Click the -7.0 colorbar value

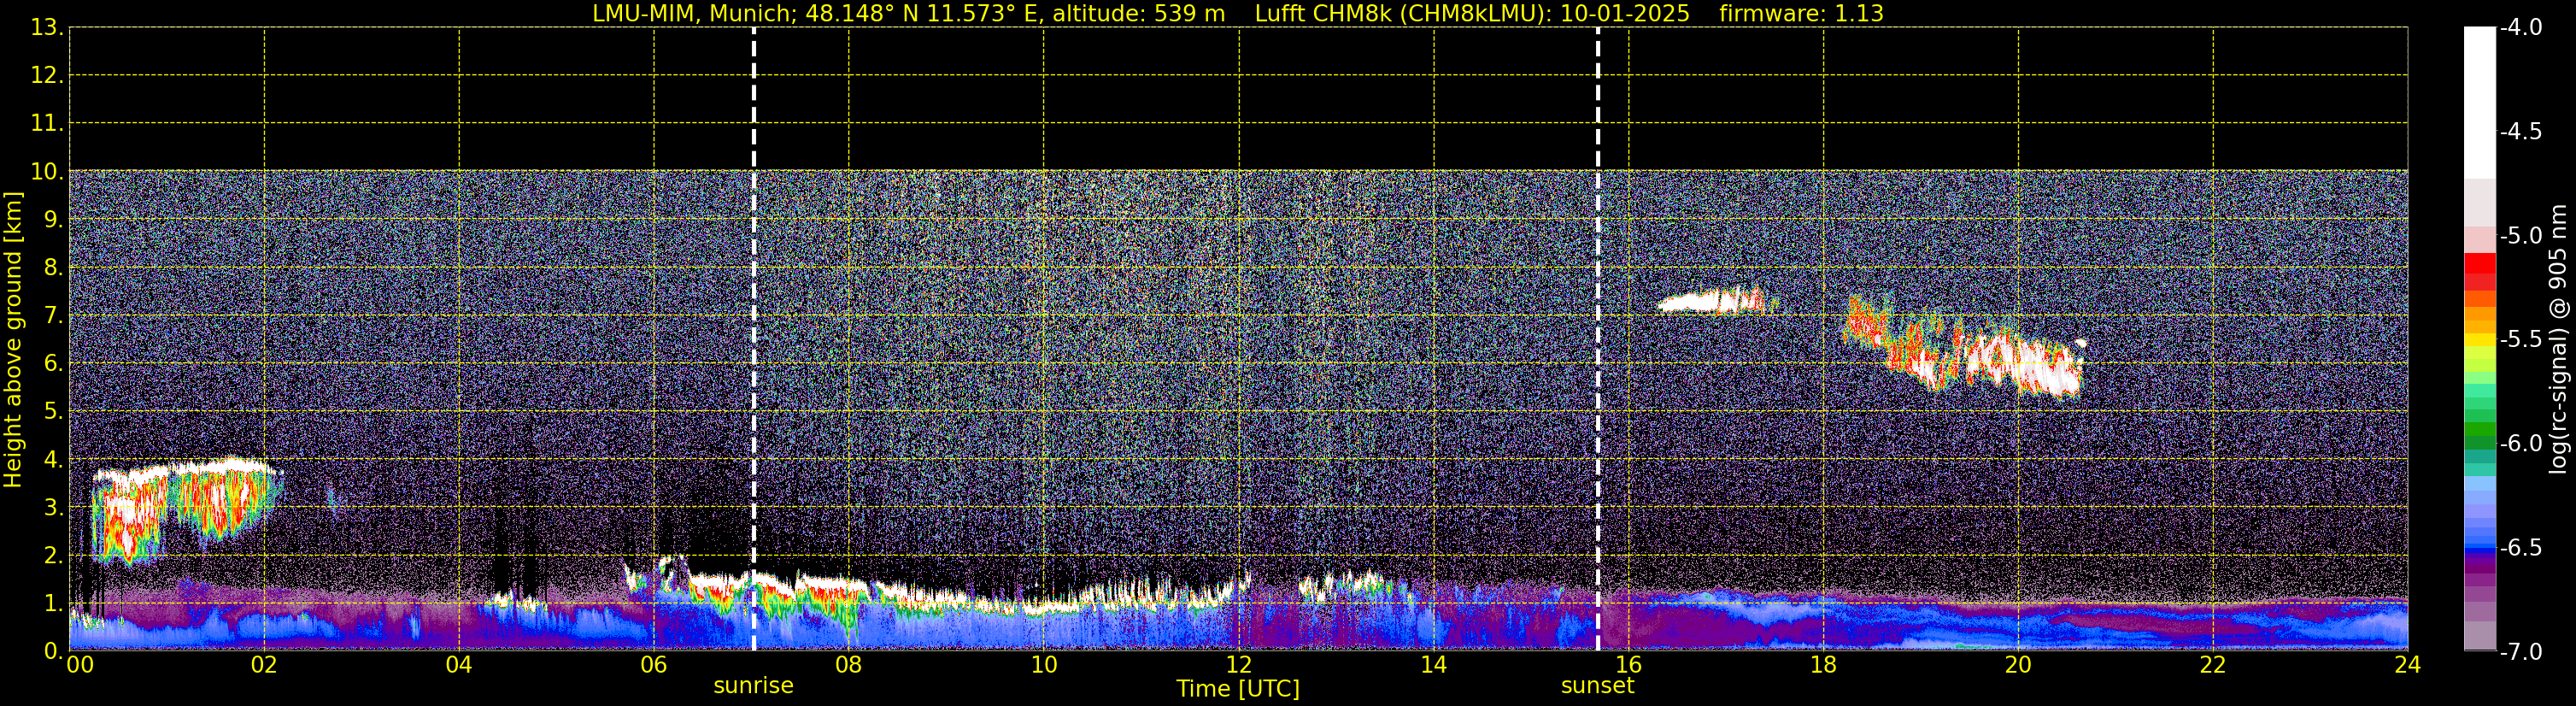2521,652
